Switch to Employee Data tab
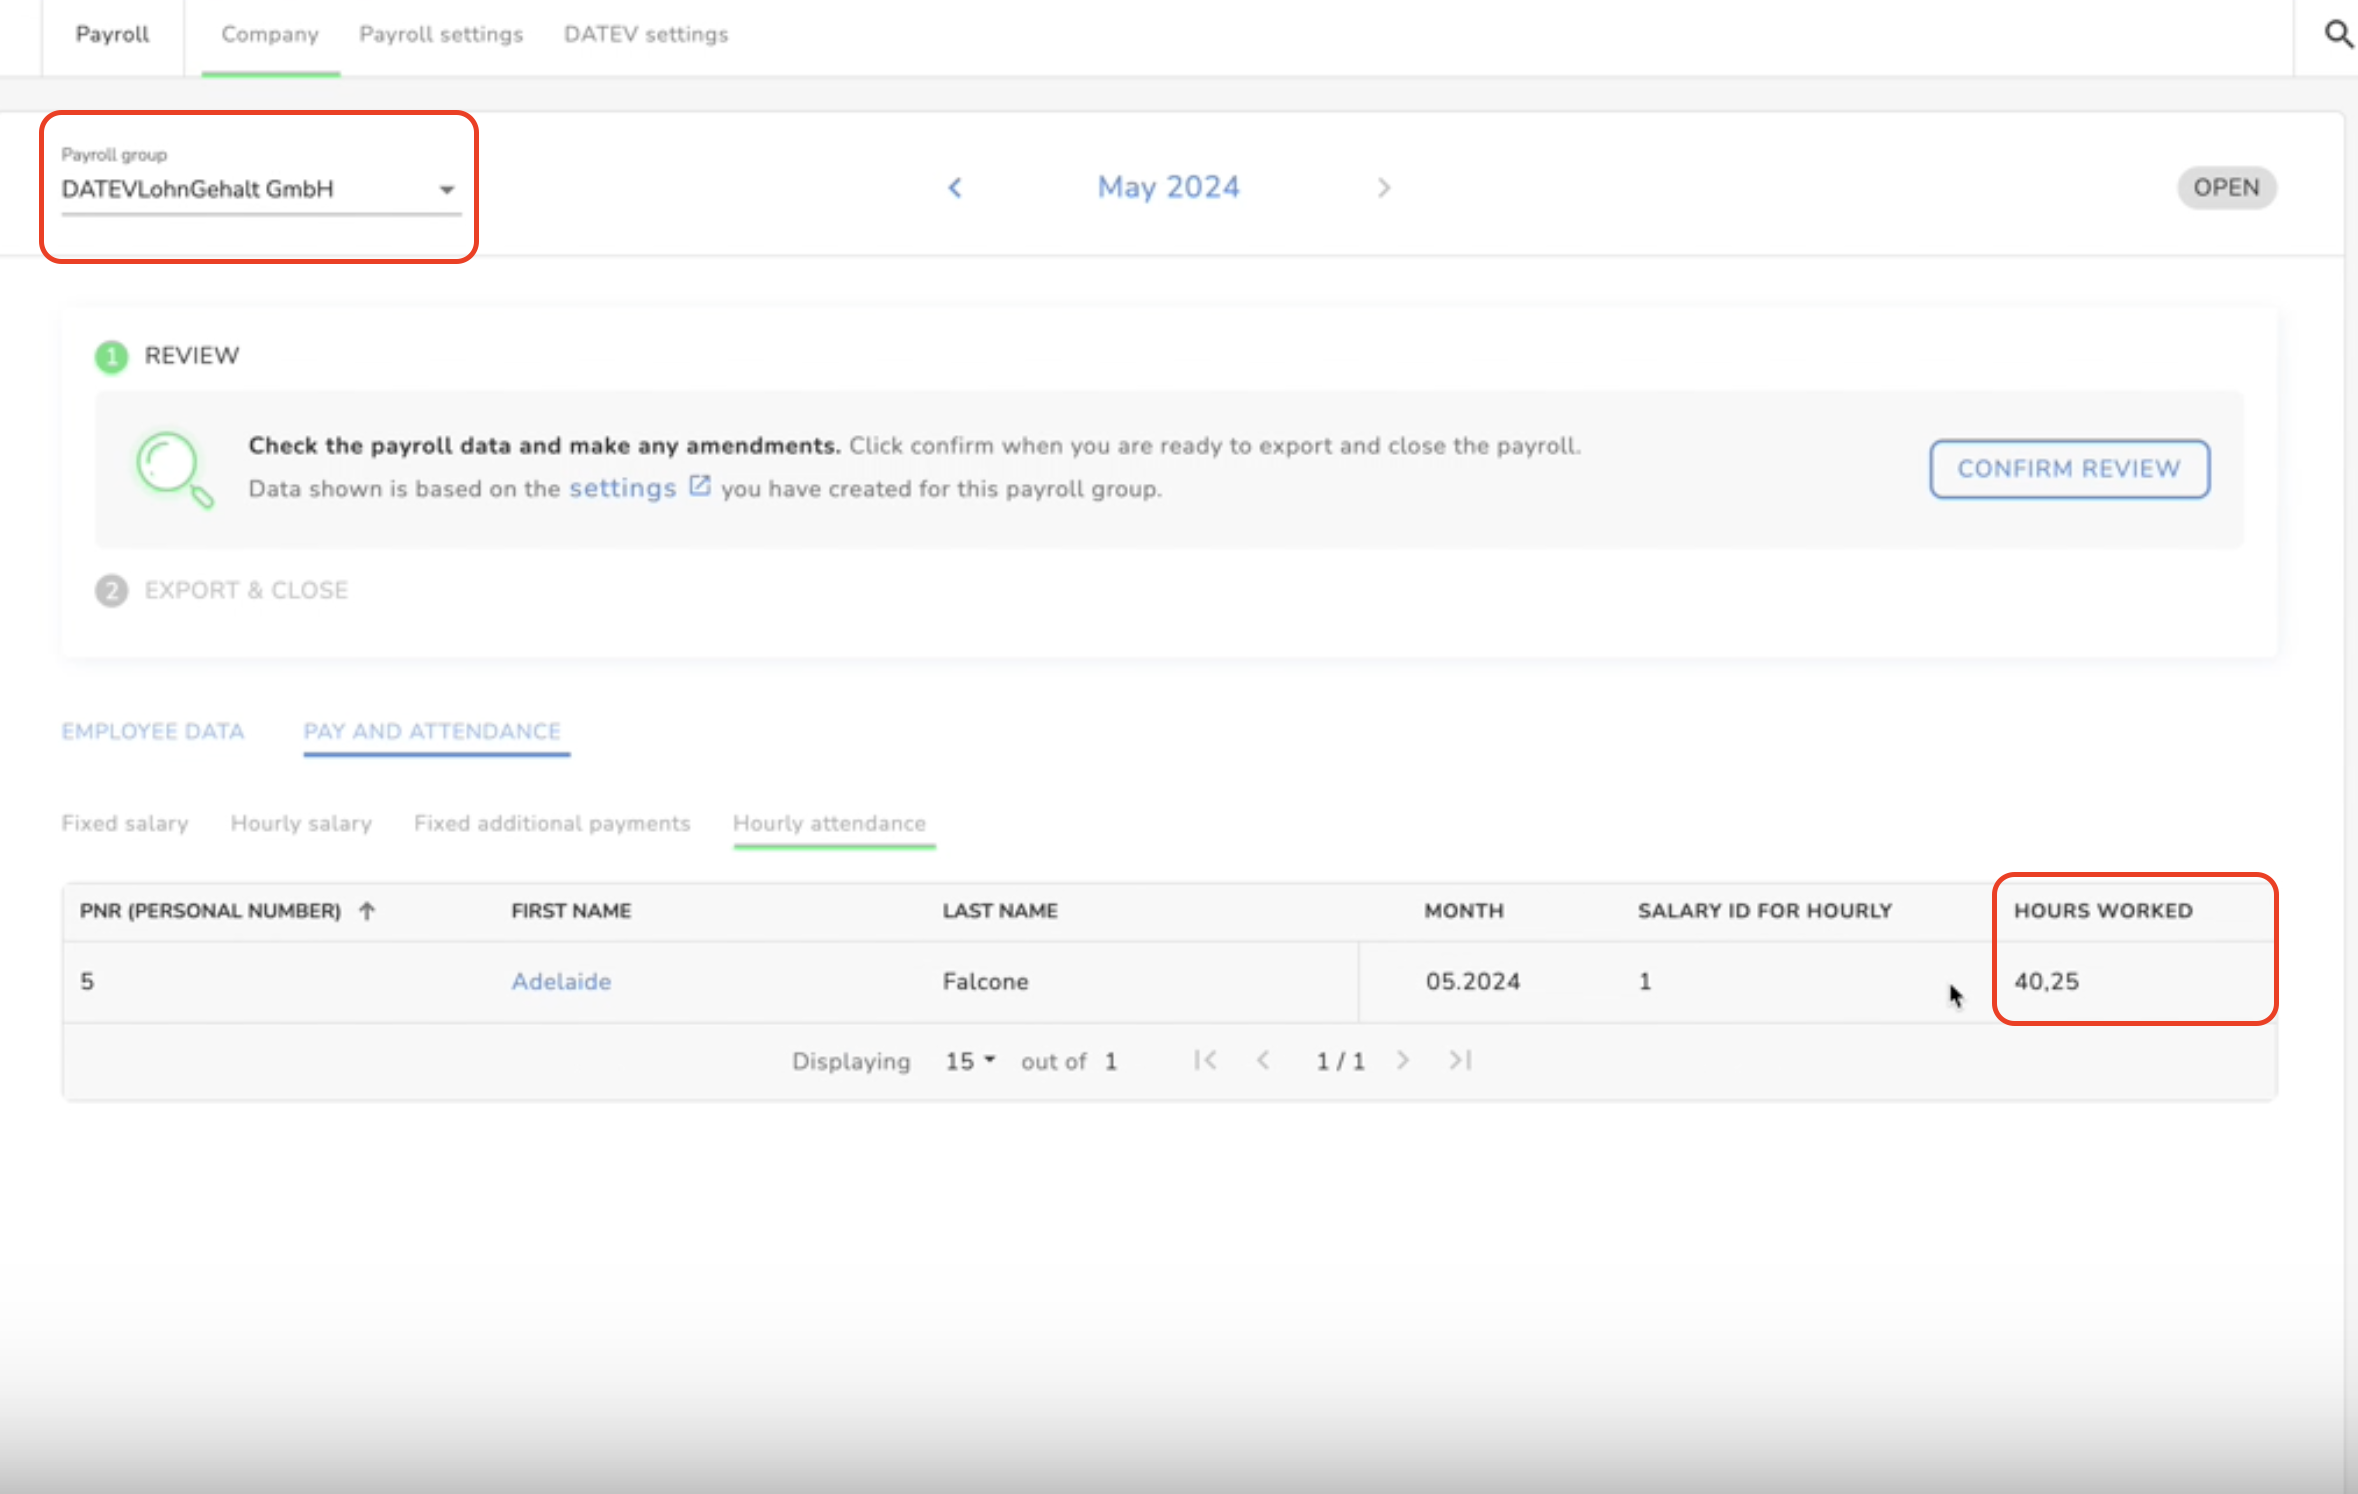Screen dimensions: 2358x1494 [153, 732]
